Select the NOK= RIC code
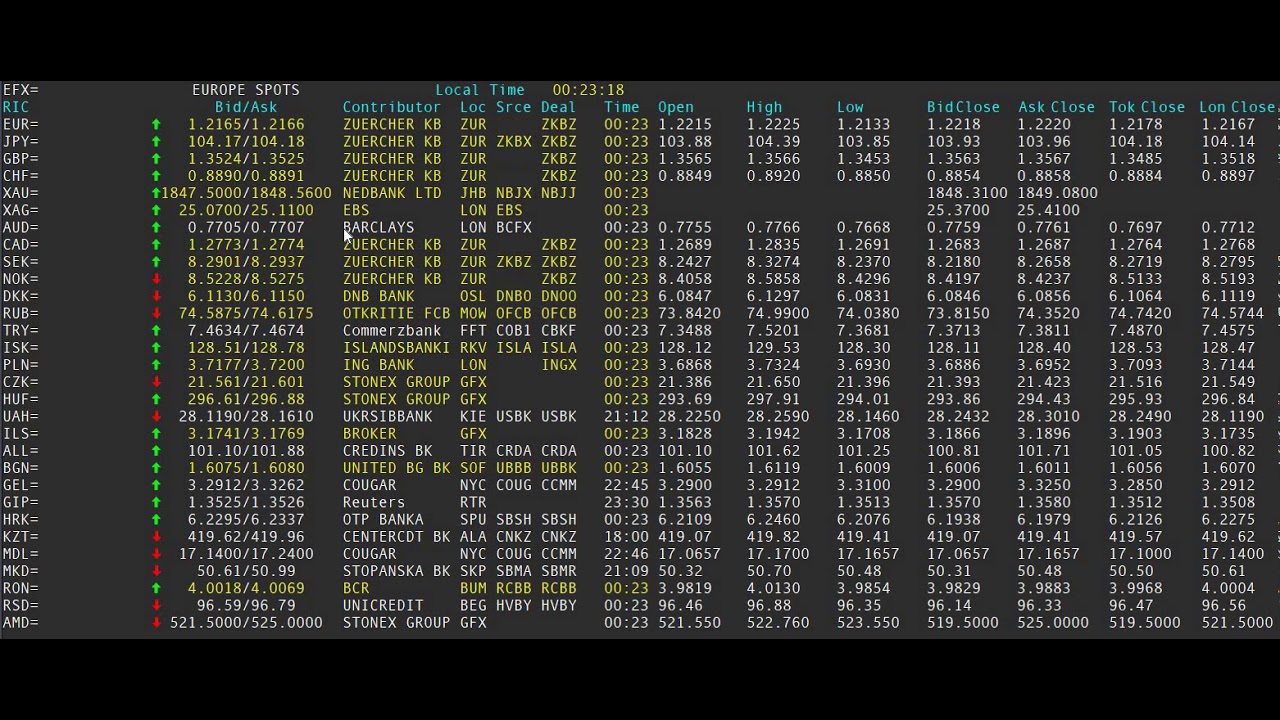 point(21,279)
